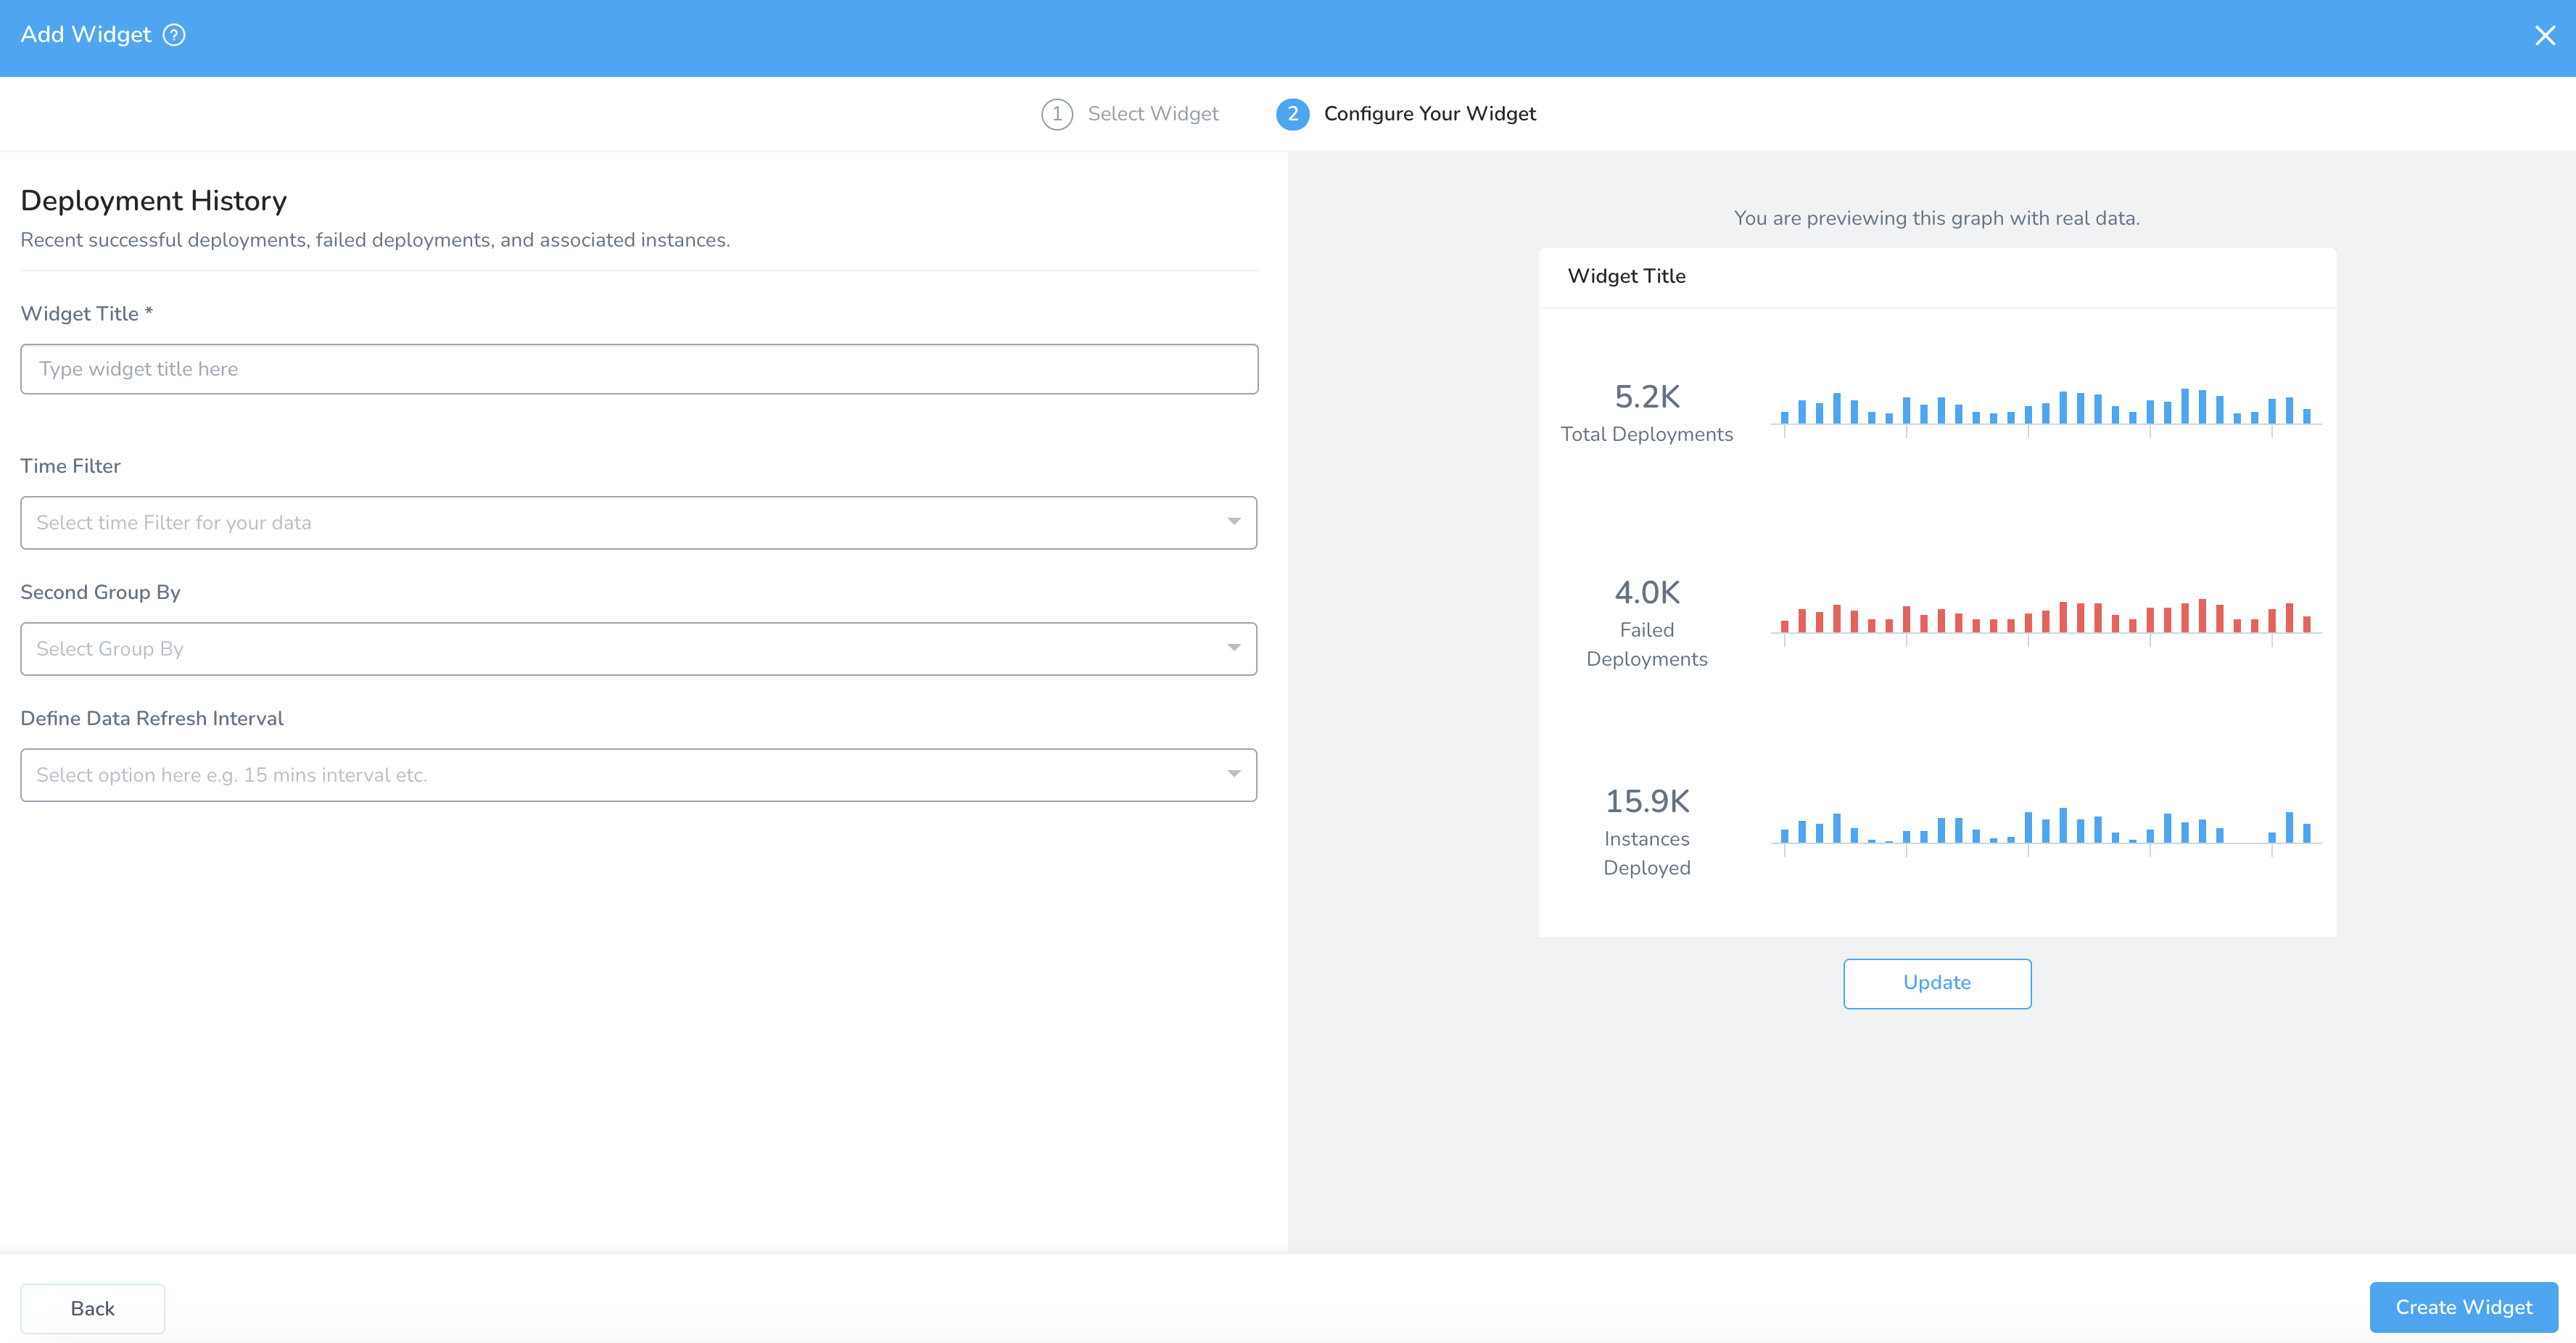
Task: Click the Failed Deployments label
Action: (1646, 644)
